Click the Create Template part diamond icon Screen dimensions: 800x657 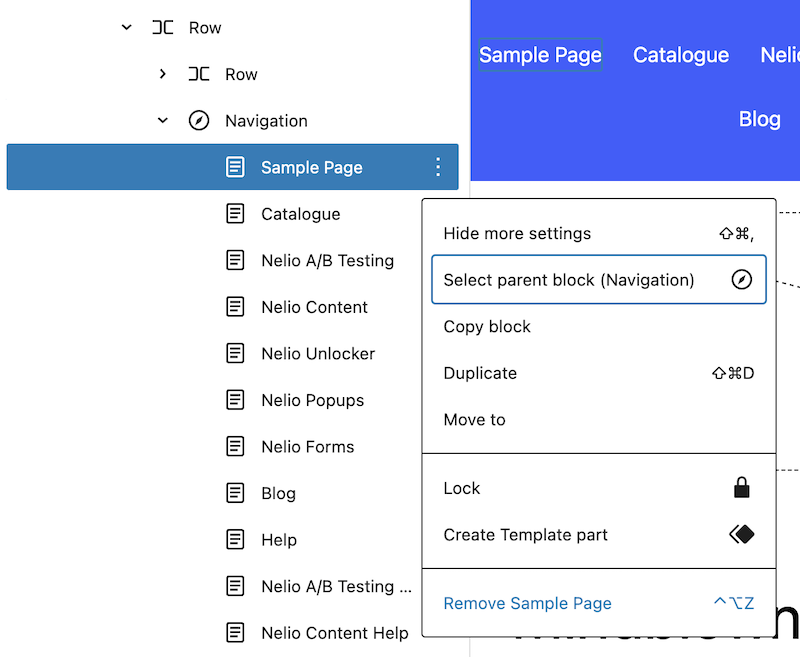741,535
